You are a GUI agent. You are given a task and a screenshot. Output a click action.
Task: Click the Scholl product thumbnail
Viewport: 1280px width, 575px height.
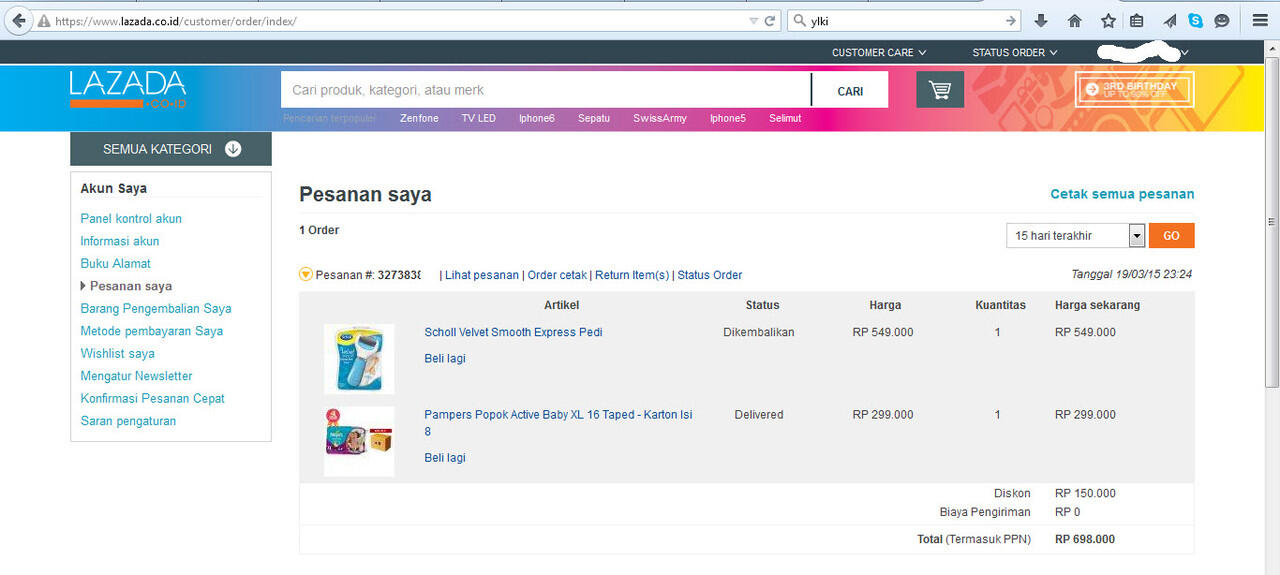(x=359, y=359)
